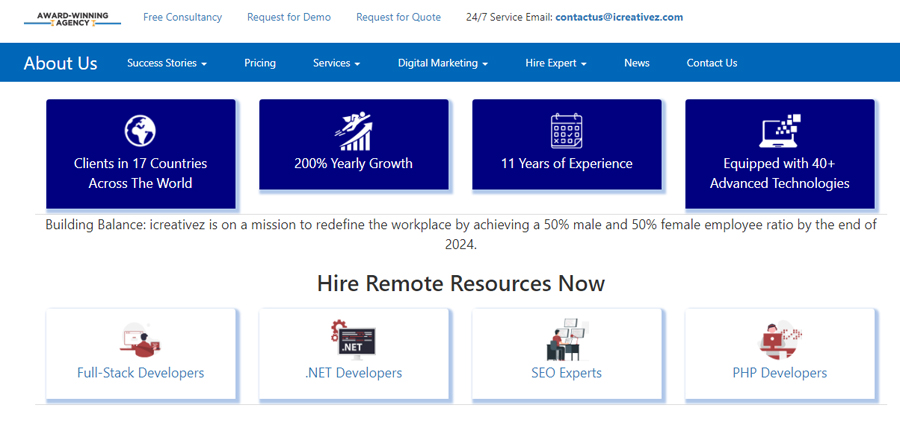Open the News page
The image size is (900, 435).
coord(637,63)
